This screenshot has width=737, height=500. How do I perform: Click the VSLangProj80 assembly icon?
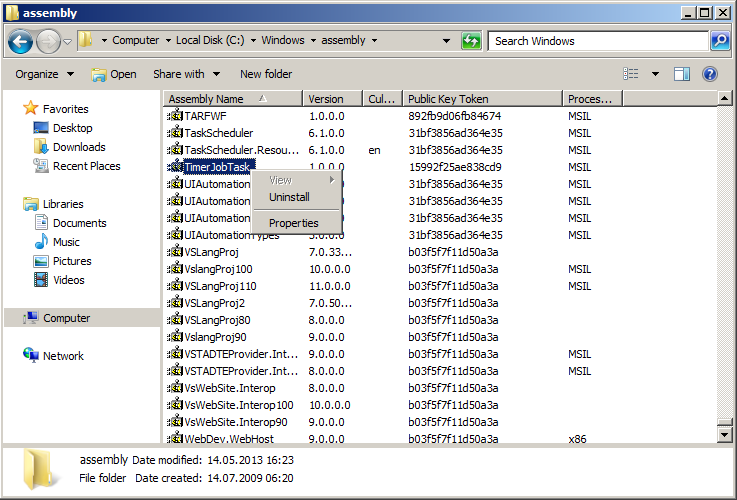(175, 320)
